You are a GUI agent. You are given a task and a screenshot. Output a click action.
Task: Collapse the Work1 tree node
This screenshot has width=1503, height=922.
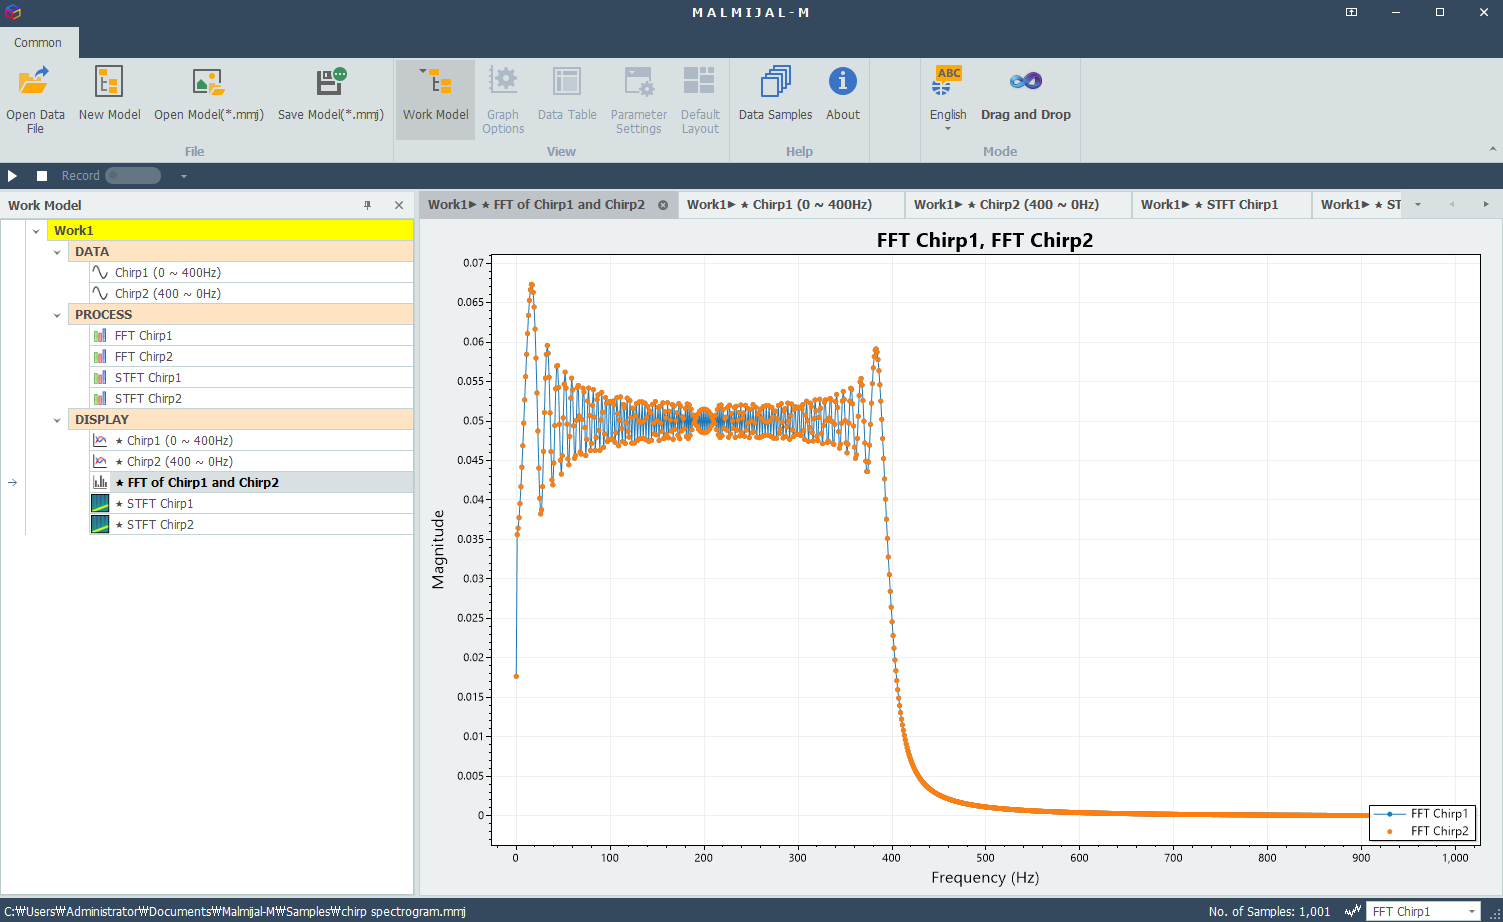[x=36, y=231]
